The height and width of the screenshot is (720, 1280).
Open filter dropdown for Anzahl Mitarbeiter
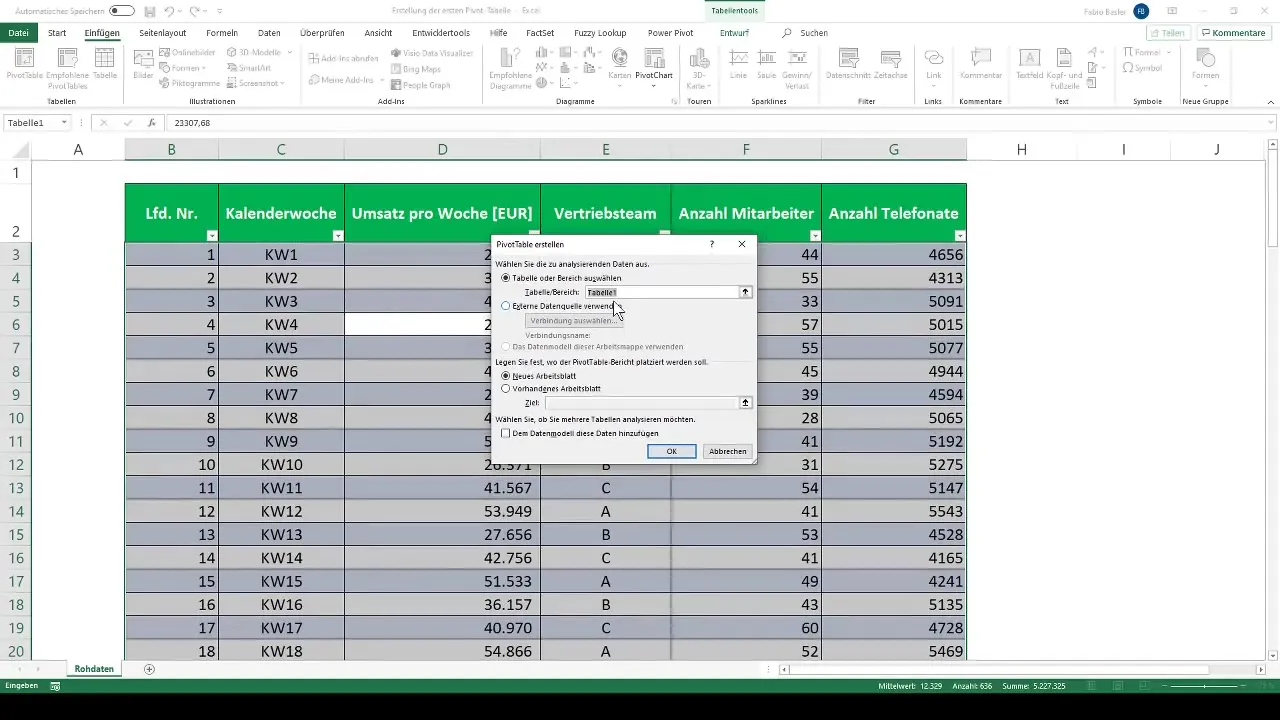tap(815, 236)
